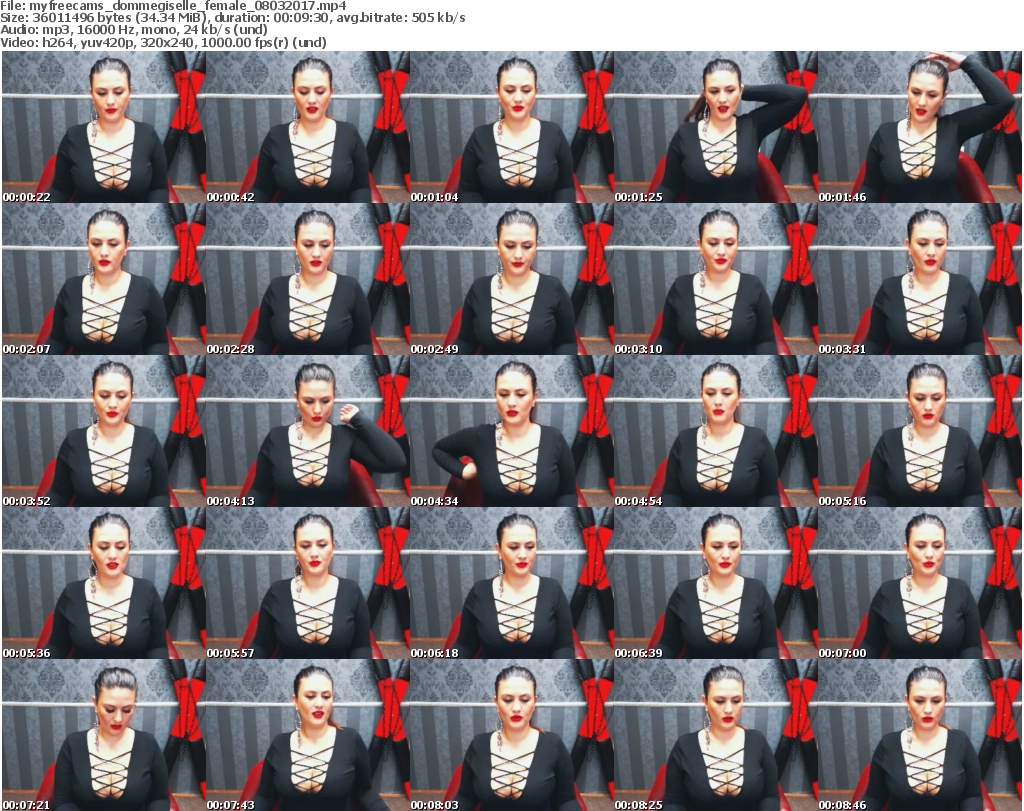Select the thumbnail timestamped 00:08:46
Viewport: 1024px width, 811px height.
[x=920, y=735]
